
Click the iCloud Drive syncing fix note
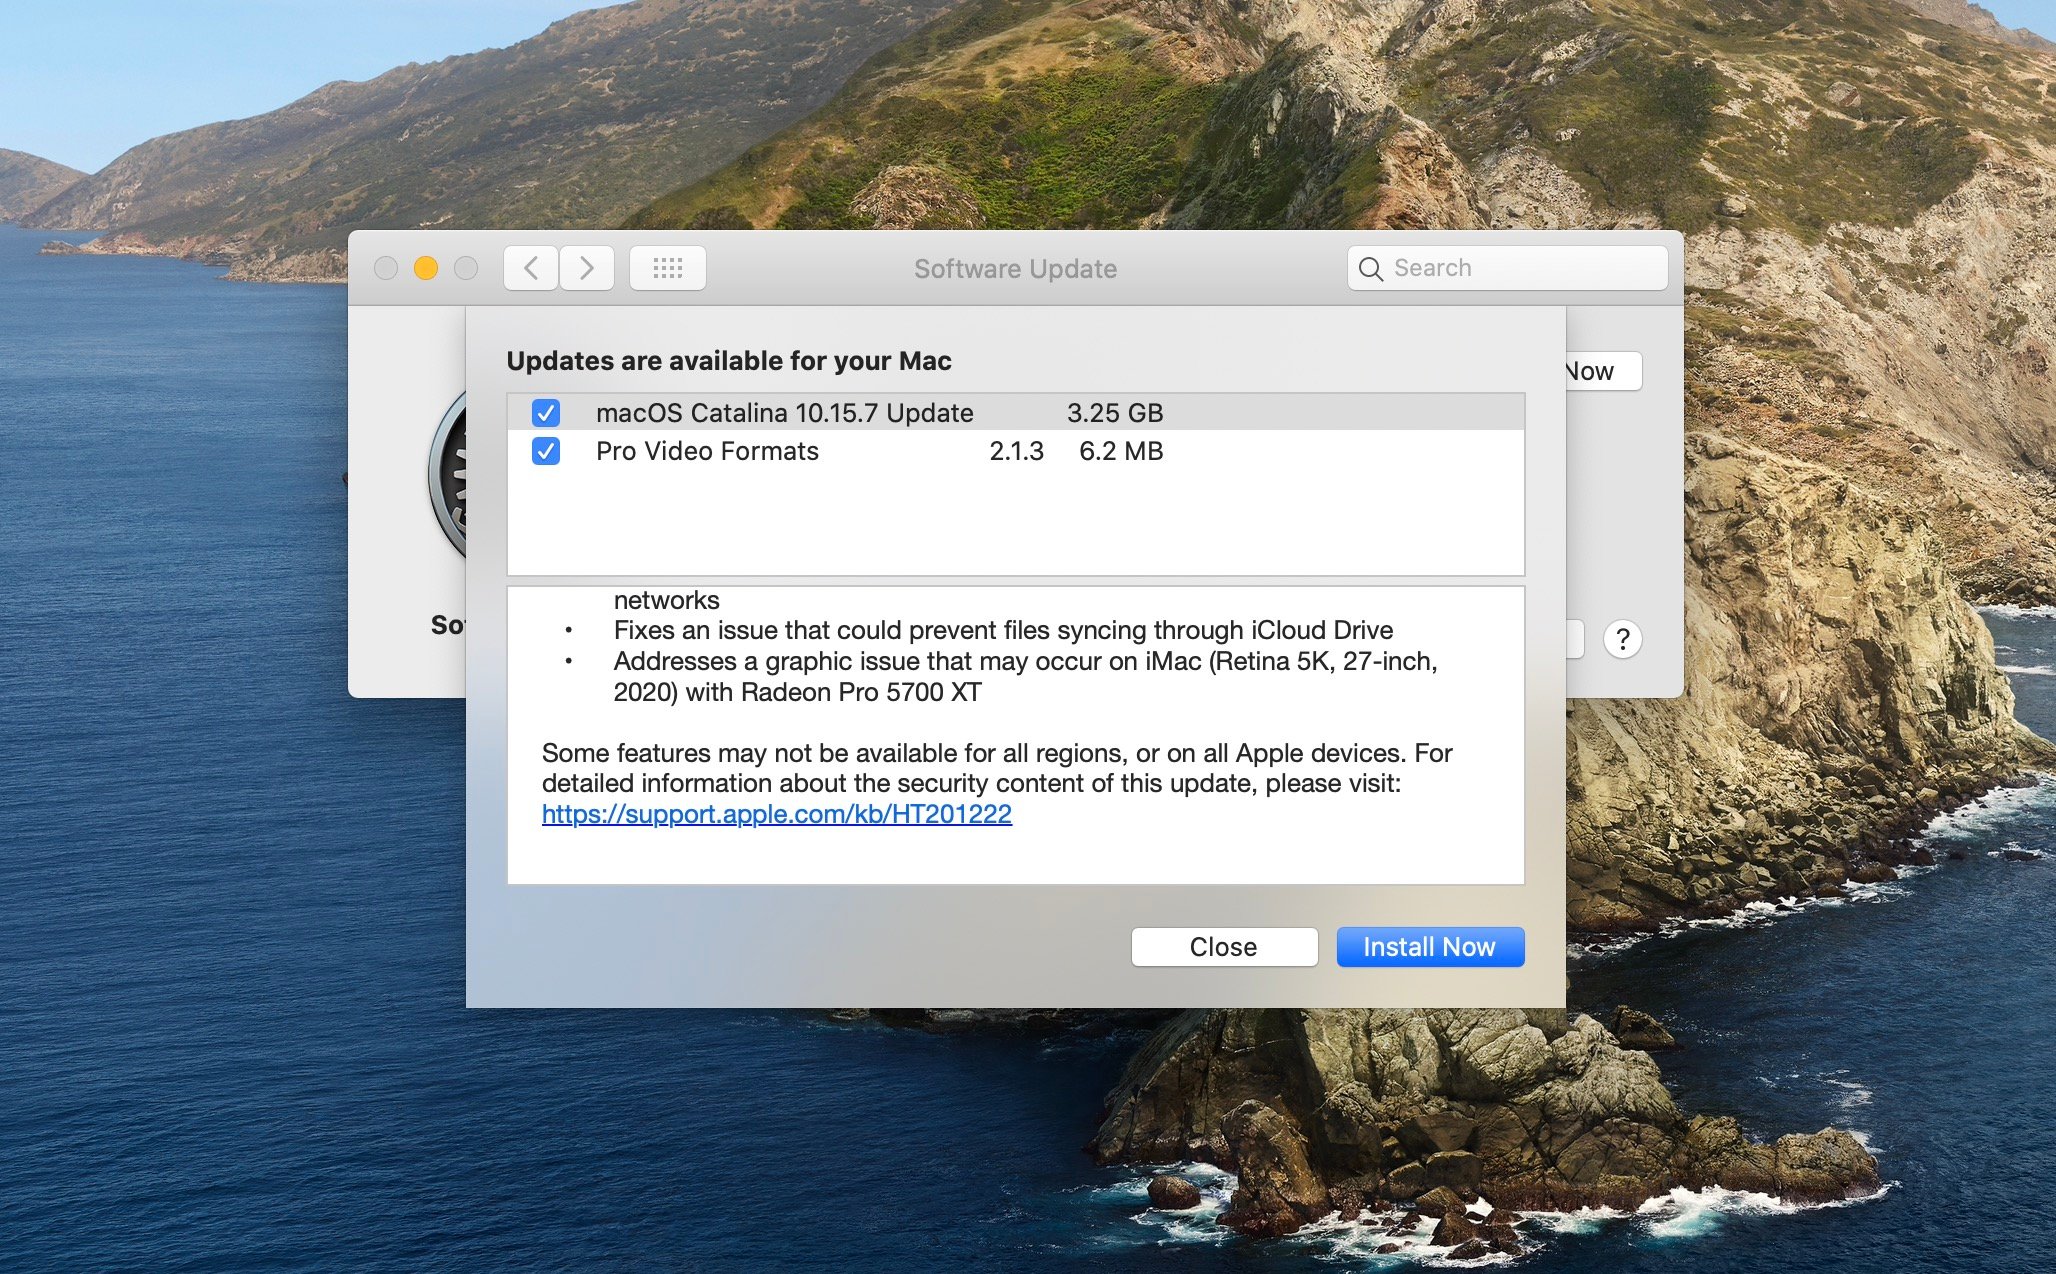click(x=1003, y=630)
